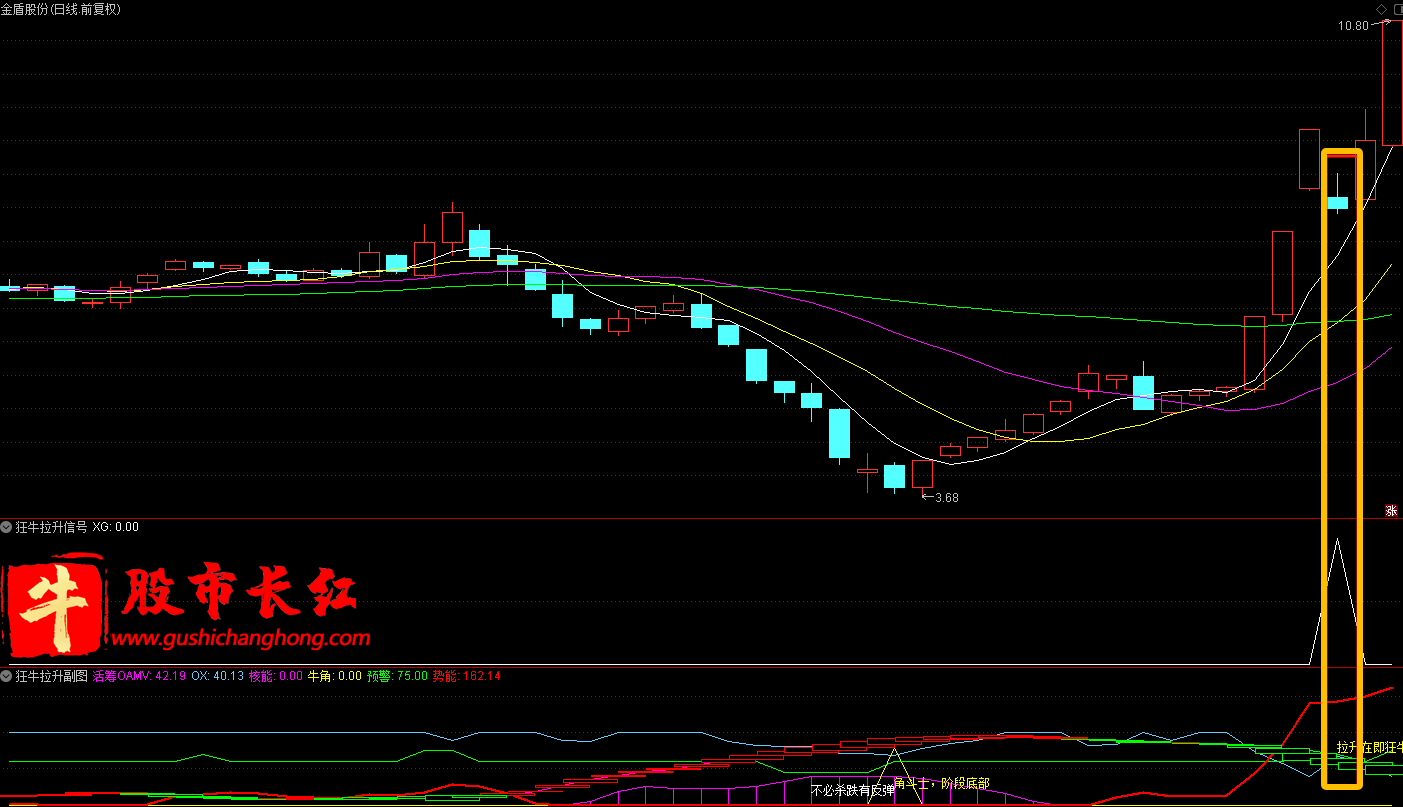Viewport: 1403px width, 807px height.
Task: Click the 势能: 162.14 value
Action: [466, 676]
